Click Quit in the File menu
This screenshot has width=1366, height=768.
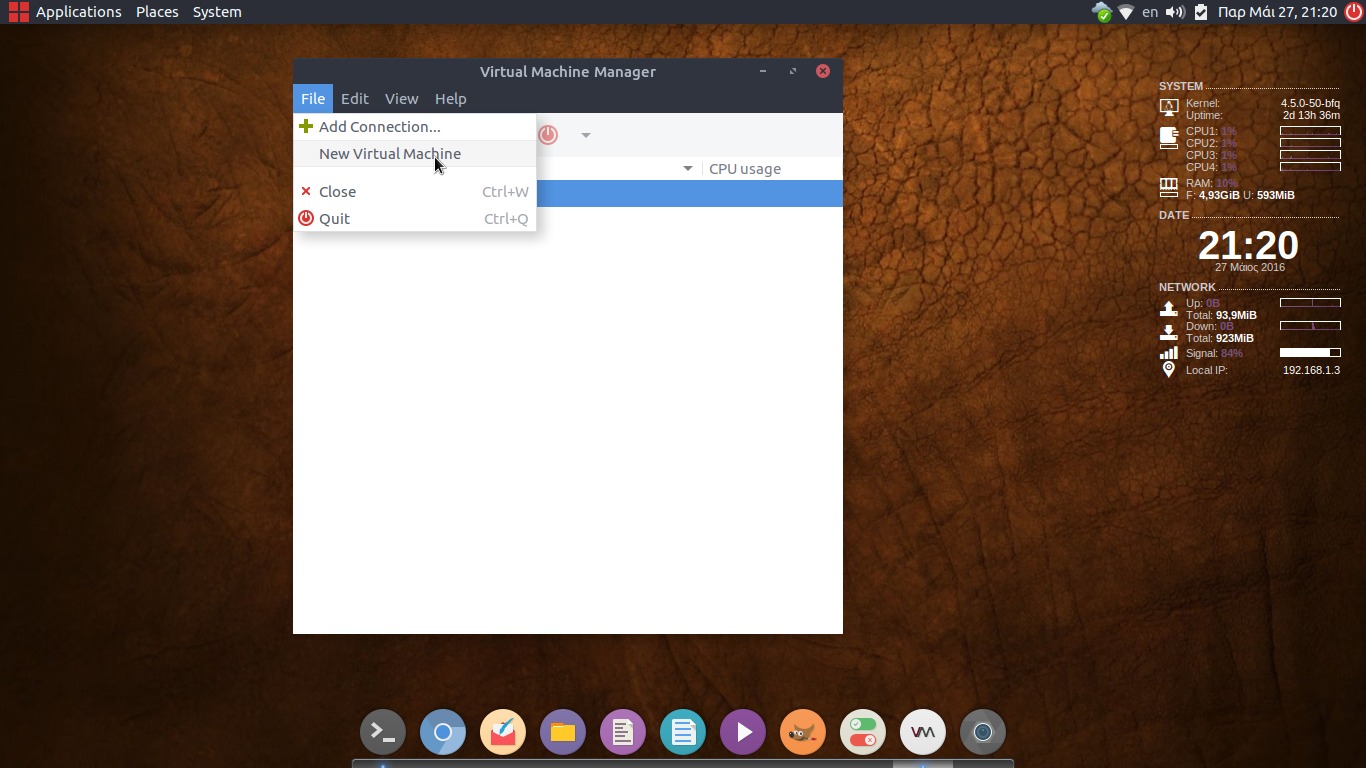click(x=334, y=219)
